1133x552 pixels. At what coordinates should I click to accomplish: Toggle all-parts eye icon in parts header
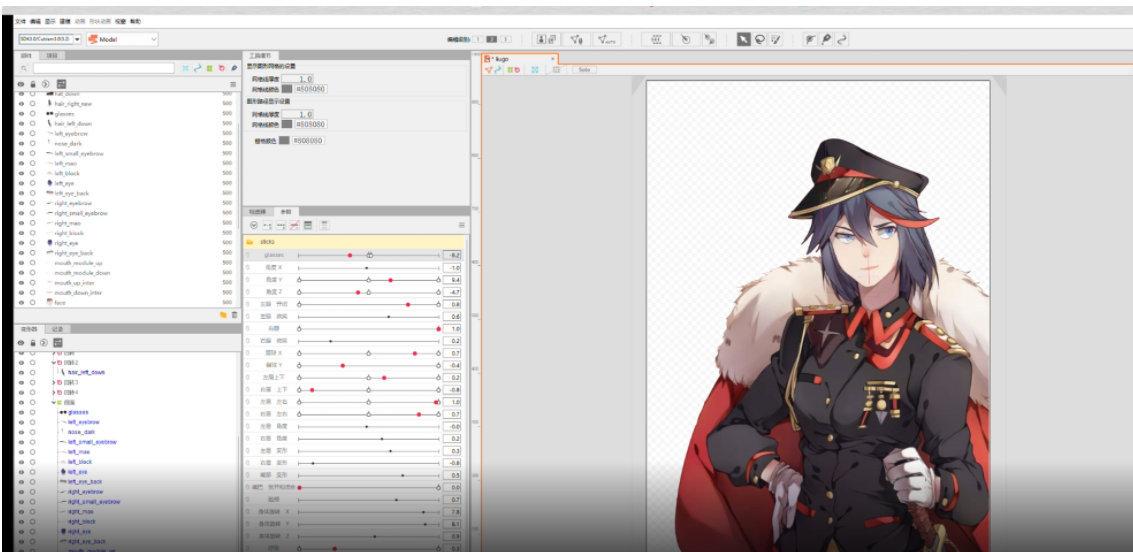21,84
